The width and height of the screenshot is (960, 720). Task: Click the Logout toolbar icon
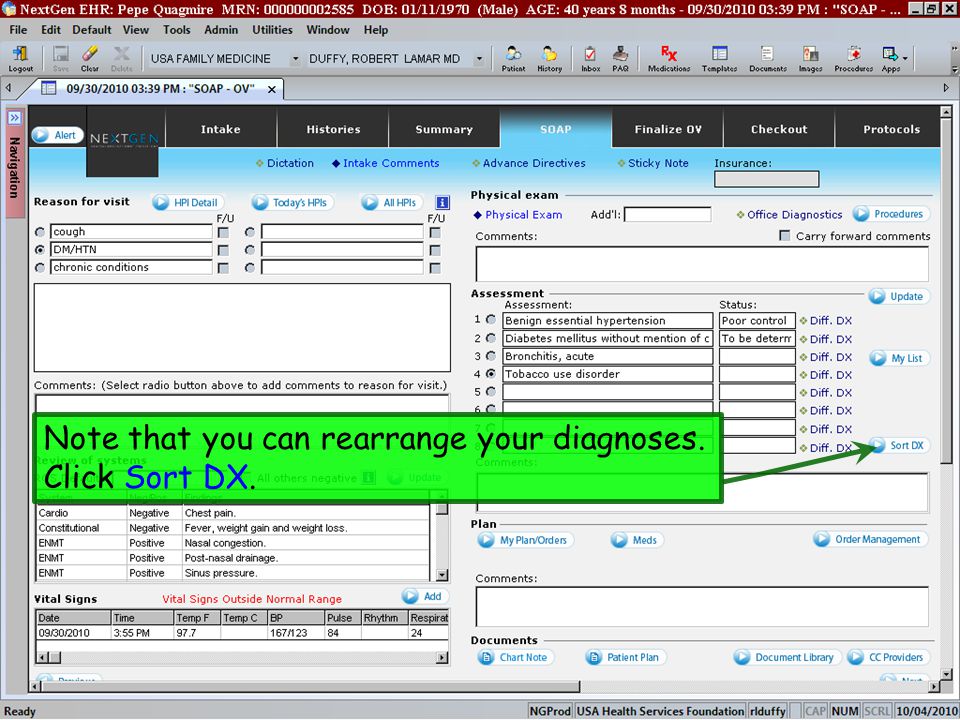[x=20, y=59]
